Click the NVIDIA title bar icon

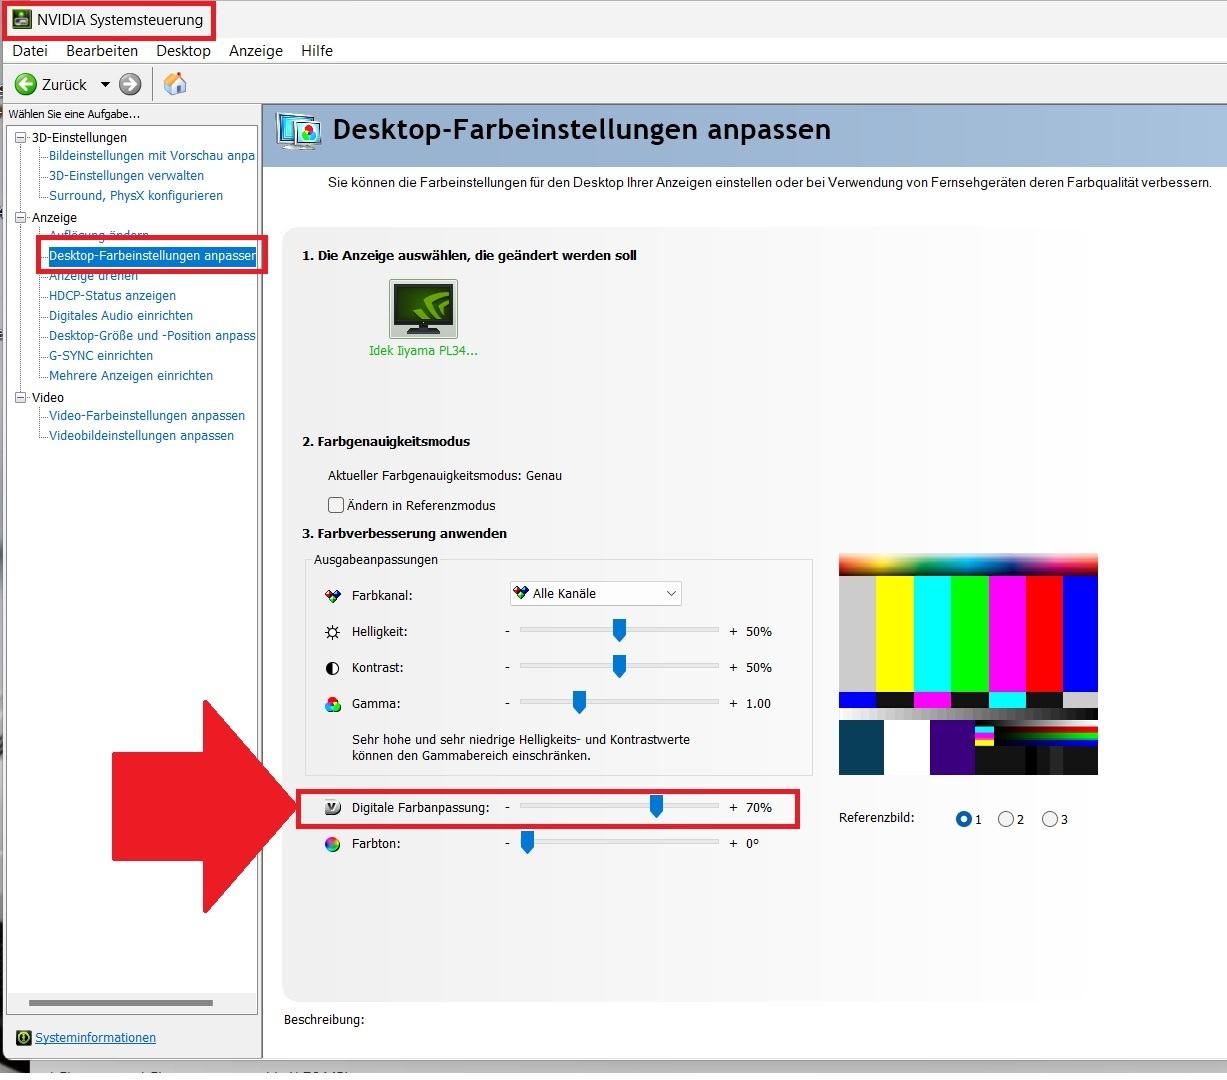click(21, 19)
